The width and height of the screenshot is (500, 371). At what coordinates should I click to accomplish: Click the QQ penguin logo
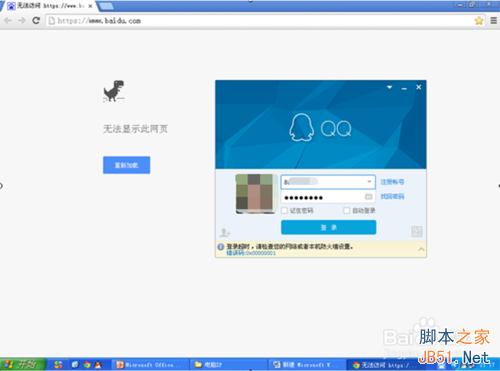click(x=301, y=128)
